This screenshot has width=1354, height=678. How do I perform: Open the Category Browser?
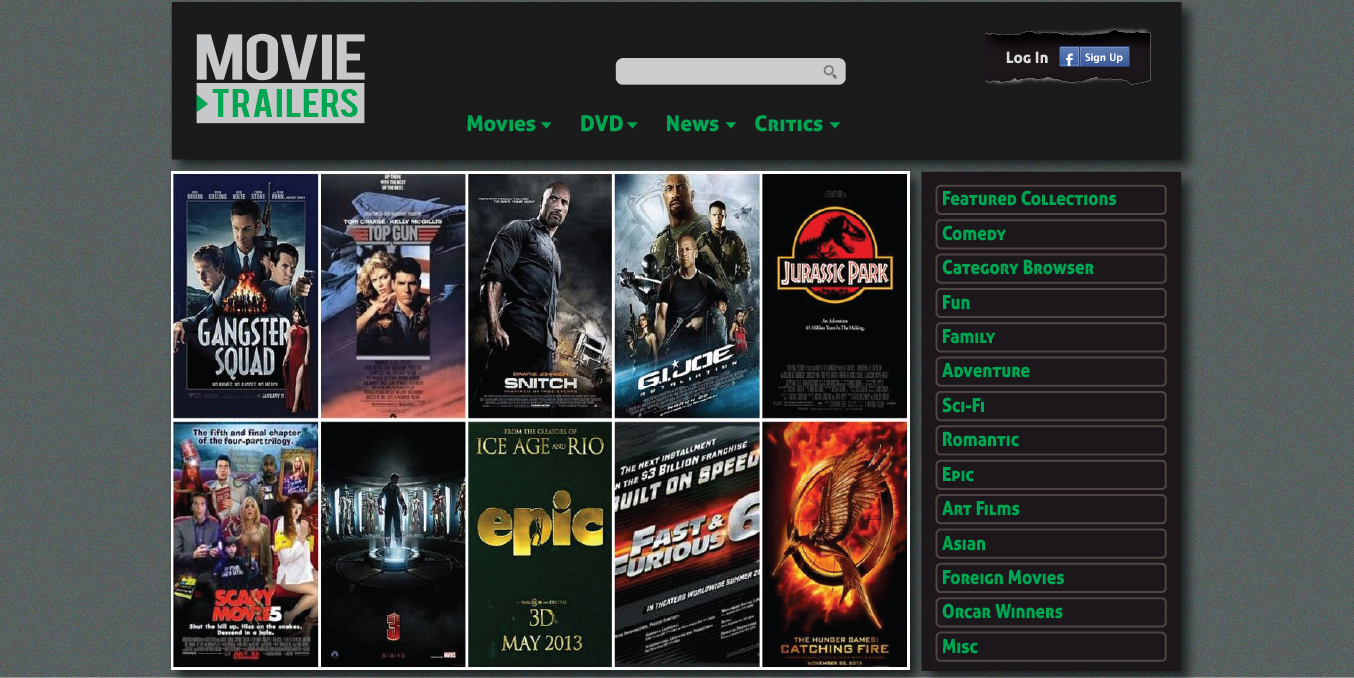tap(1051, 268)
